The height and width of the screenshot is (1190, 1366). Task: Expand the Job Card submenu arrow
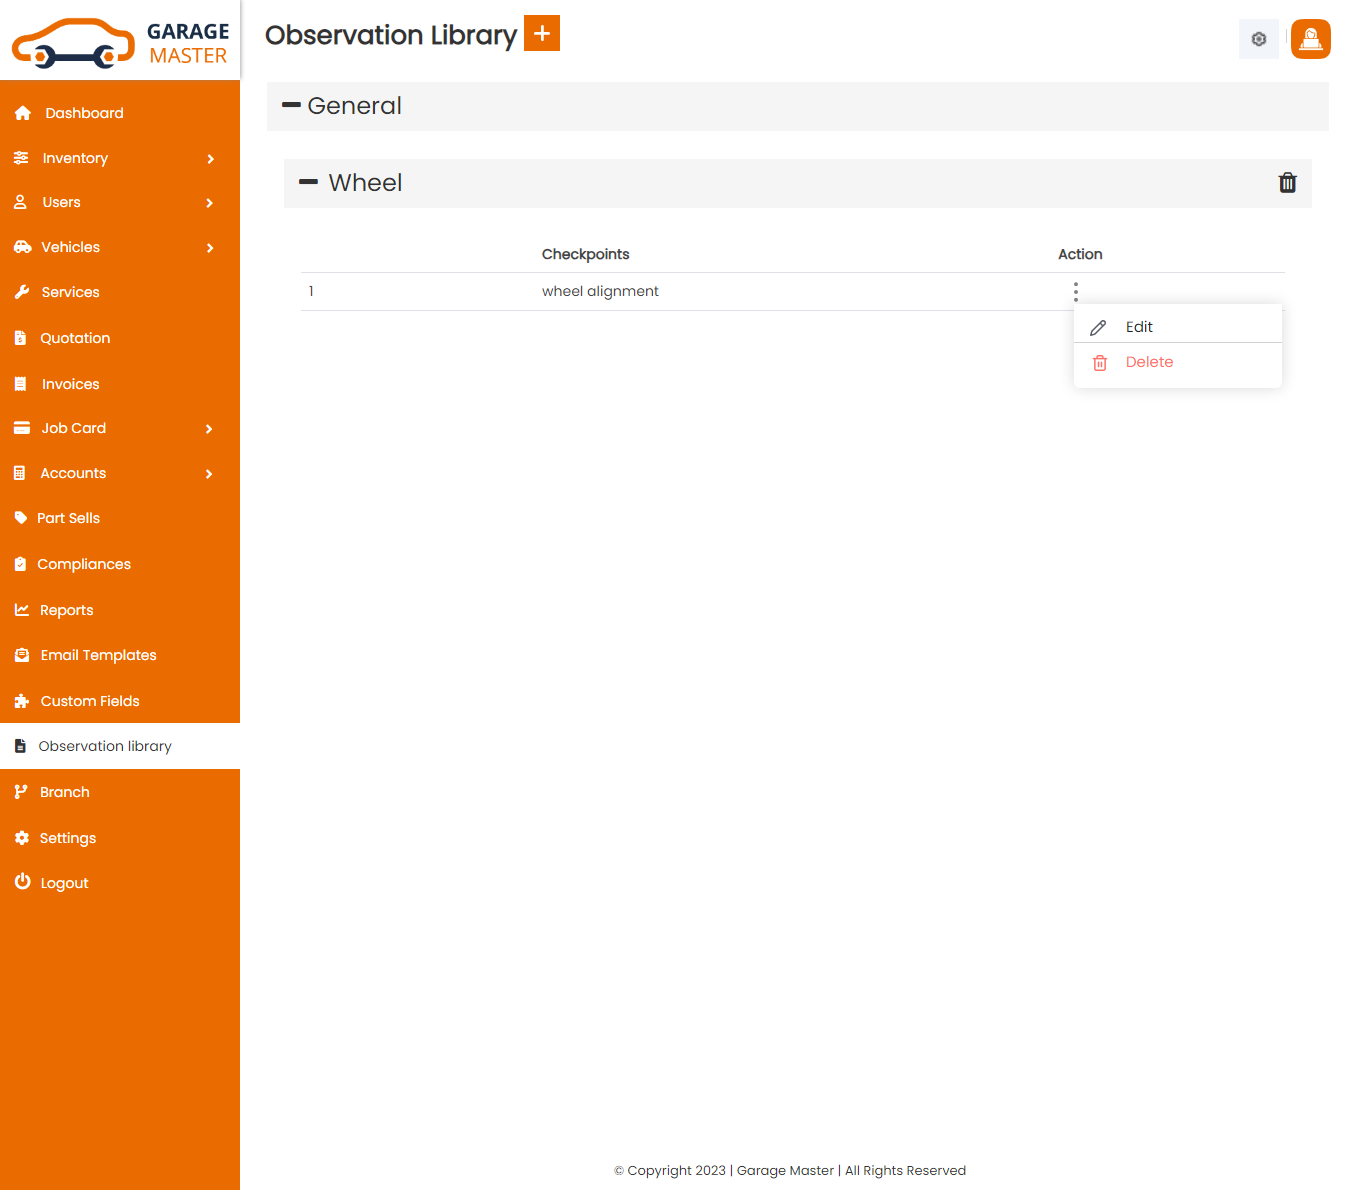coord(209,429)
